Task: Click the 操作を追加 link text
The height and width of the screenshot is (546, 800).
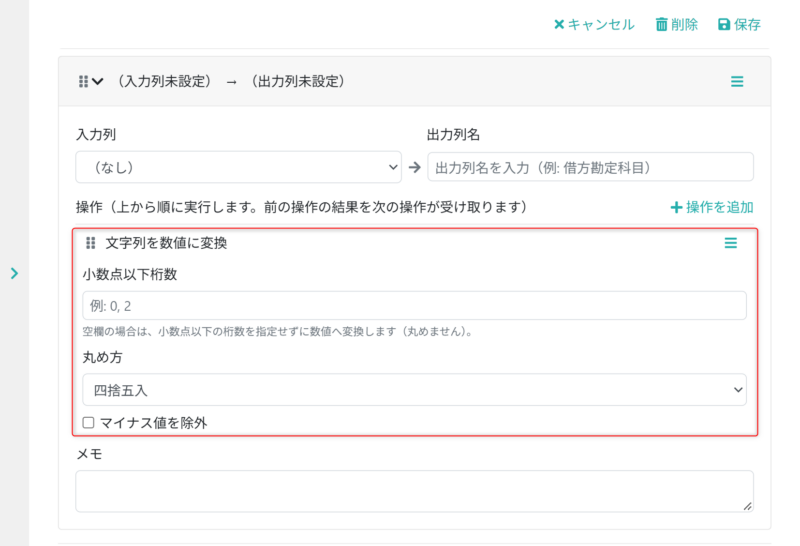Action: pyautogui.click(x=719, y=207)
